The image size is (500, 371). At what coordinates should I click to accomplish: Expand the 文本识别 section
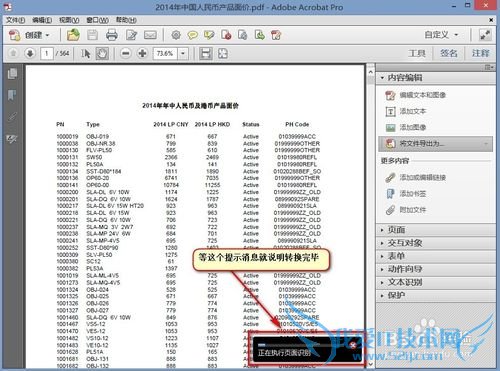tap(435, 282)
